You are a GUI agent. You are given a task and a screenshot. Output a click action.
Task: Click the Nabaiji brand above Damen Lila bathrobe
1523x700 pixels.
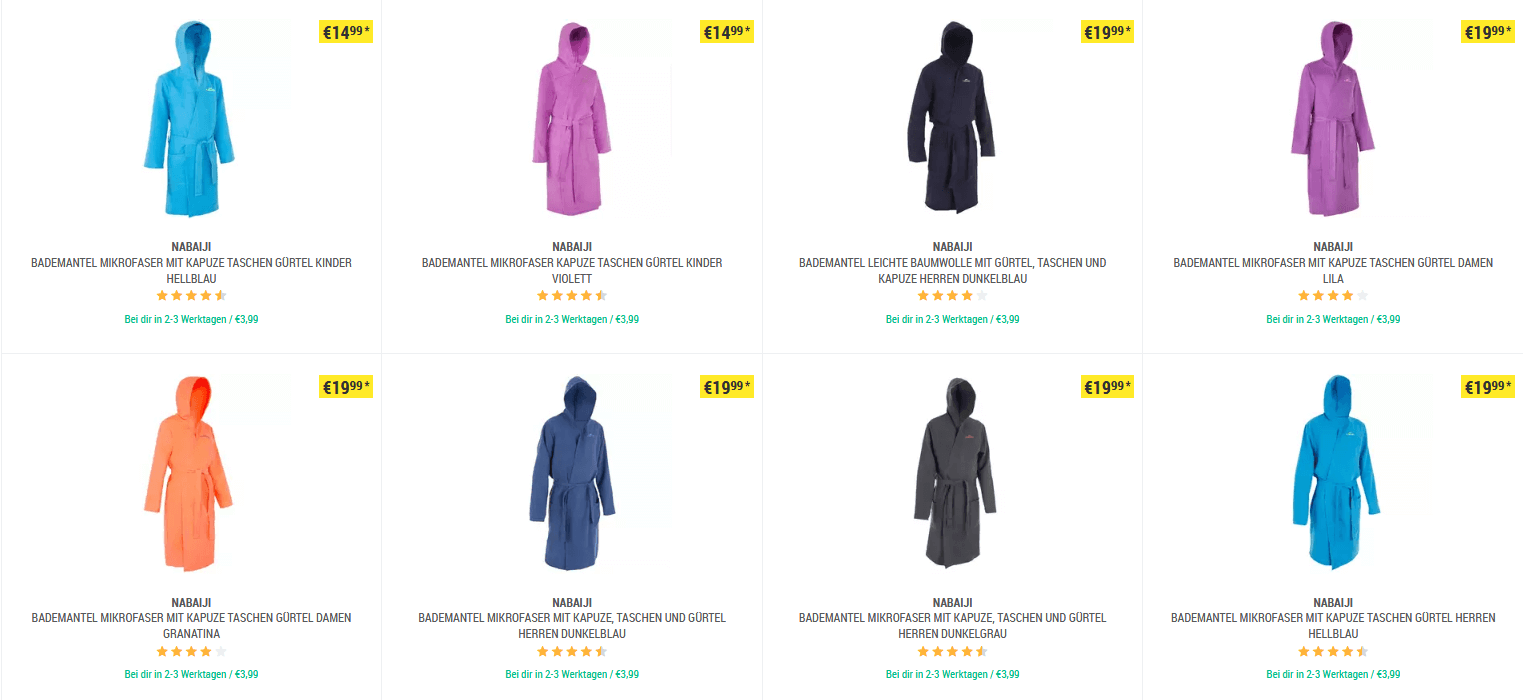click(x=1333, y=246)
